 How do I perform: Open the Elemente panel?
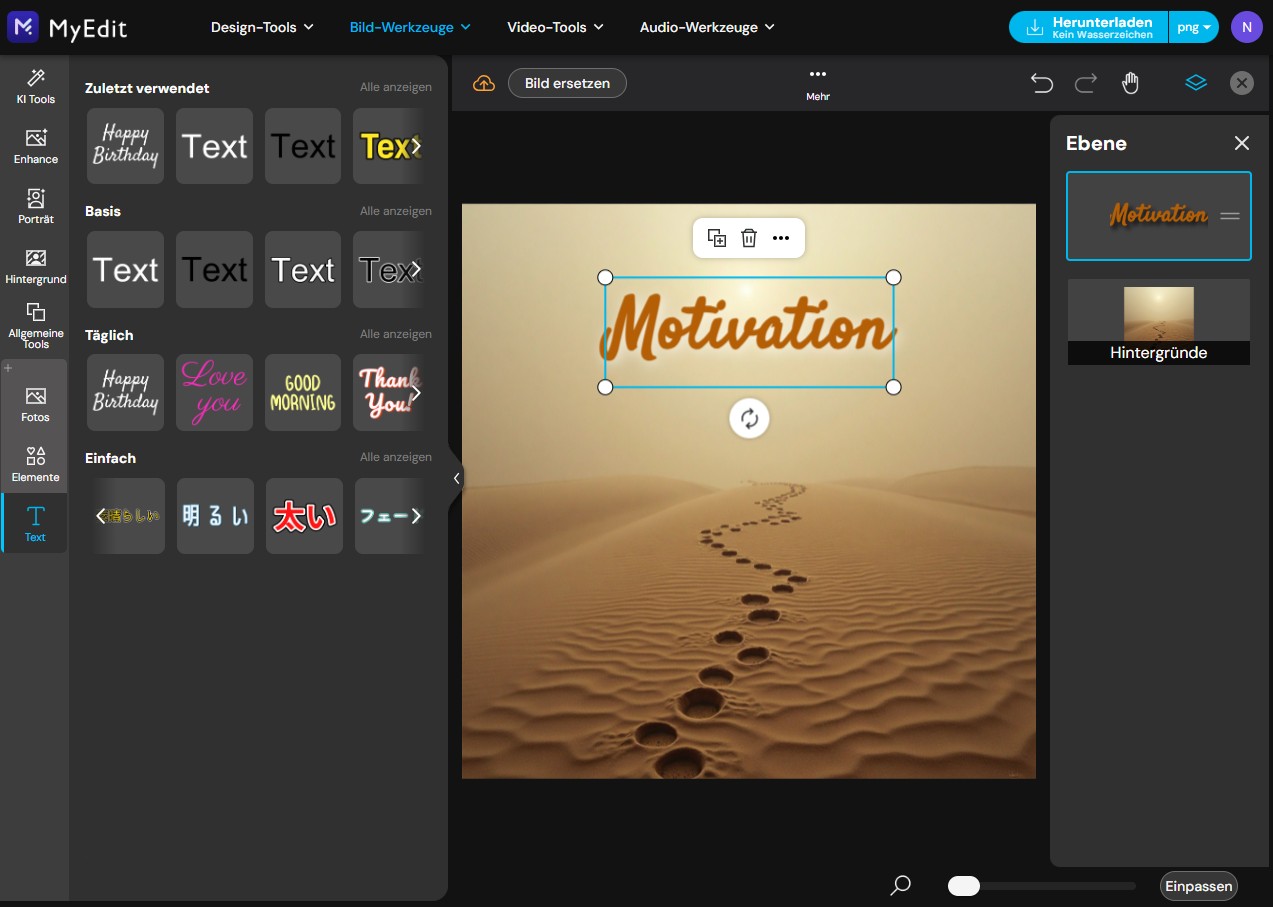tap(35, 464)
